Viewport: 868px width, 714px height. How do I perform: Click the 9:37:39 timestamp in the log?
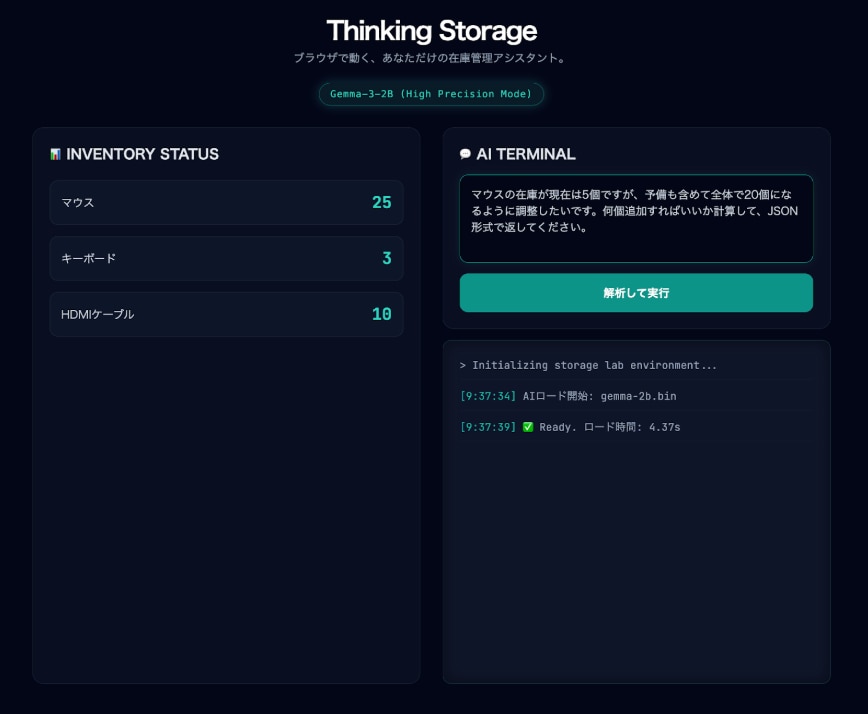click(x=488, y=427)
